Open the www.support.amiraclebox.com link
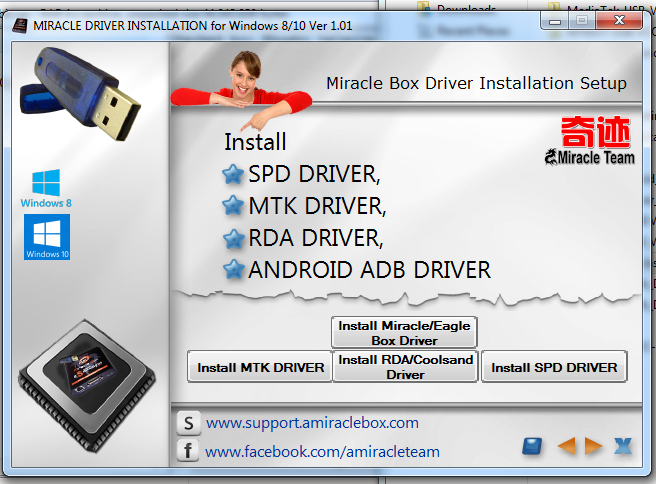The image size is (656, 484). 312,423
